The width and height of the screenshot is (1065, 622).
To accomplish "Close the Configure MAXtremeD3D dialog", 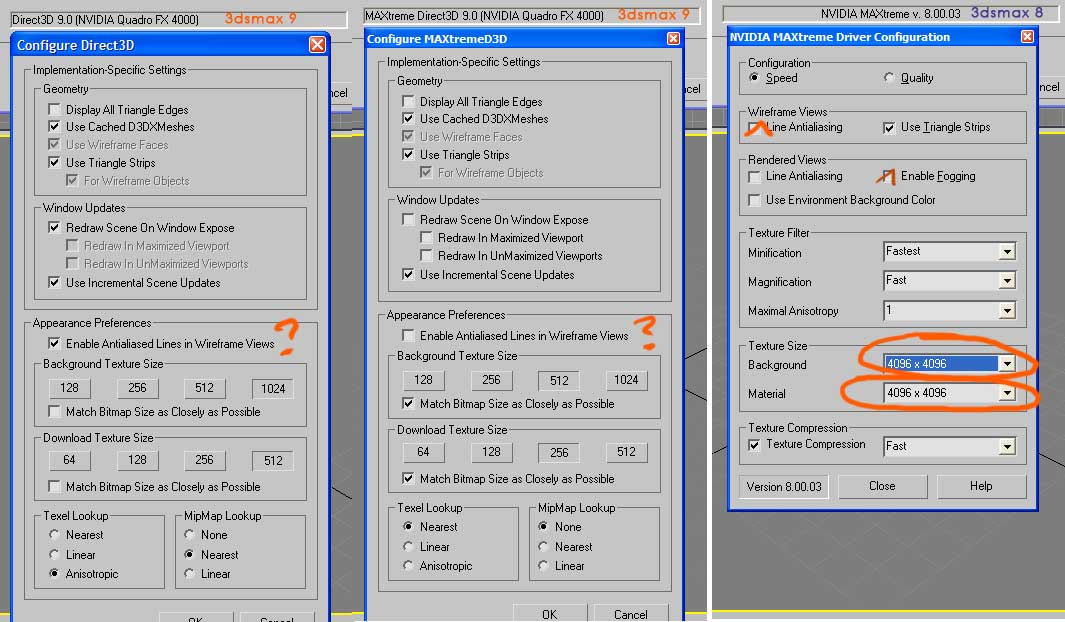I will pyautogui.click(x=673, y=39).
